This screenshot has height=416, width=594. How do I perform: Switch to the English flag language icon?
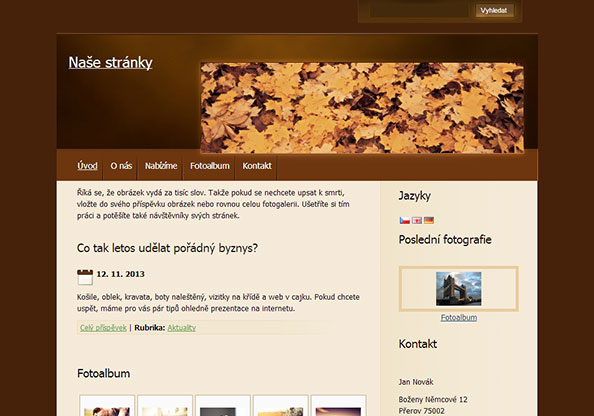pyautogui.click(x=417, y=221)
